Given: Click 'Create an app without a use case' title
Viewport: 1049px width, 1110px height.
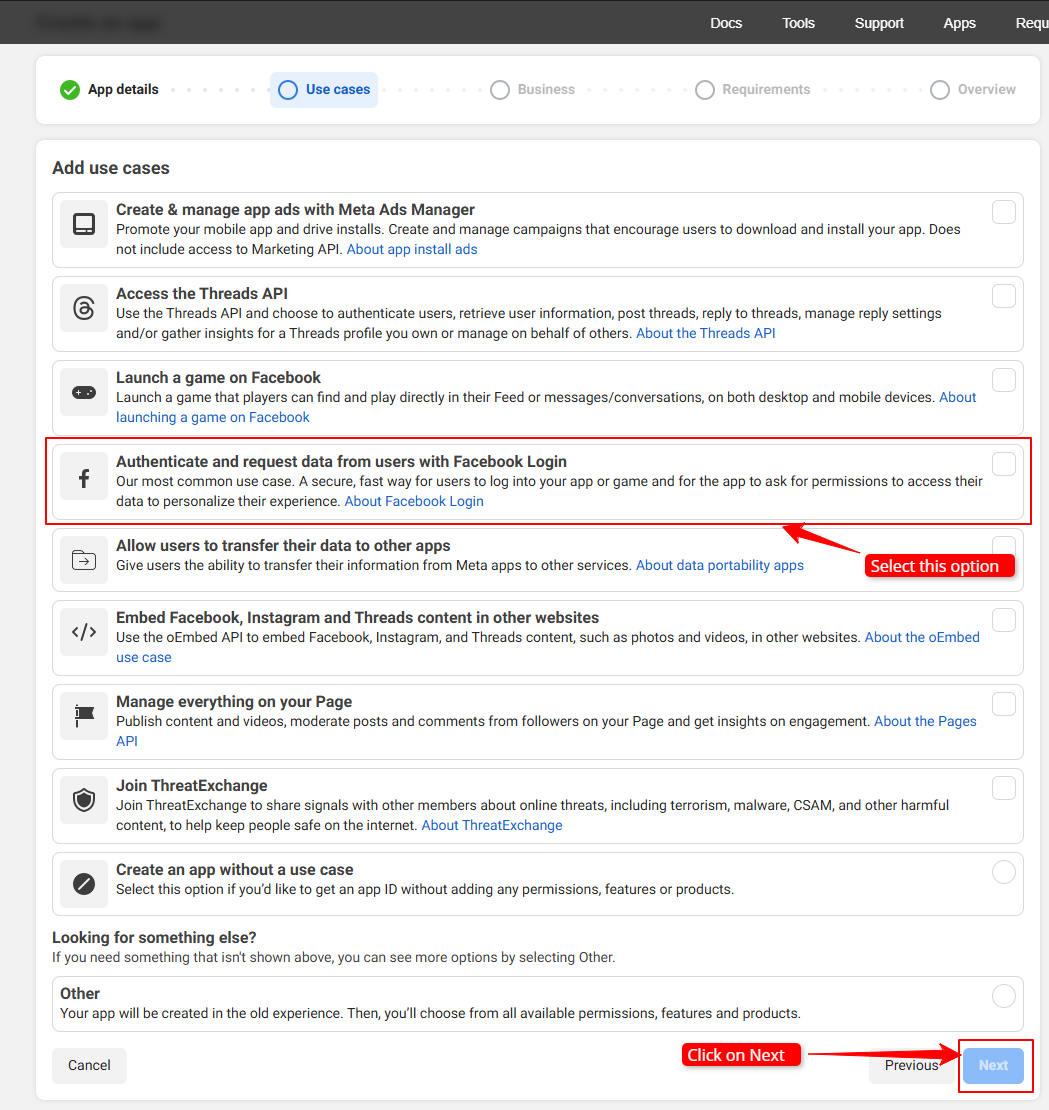Looking at the screenshot, I should (x=235, y=869).
